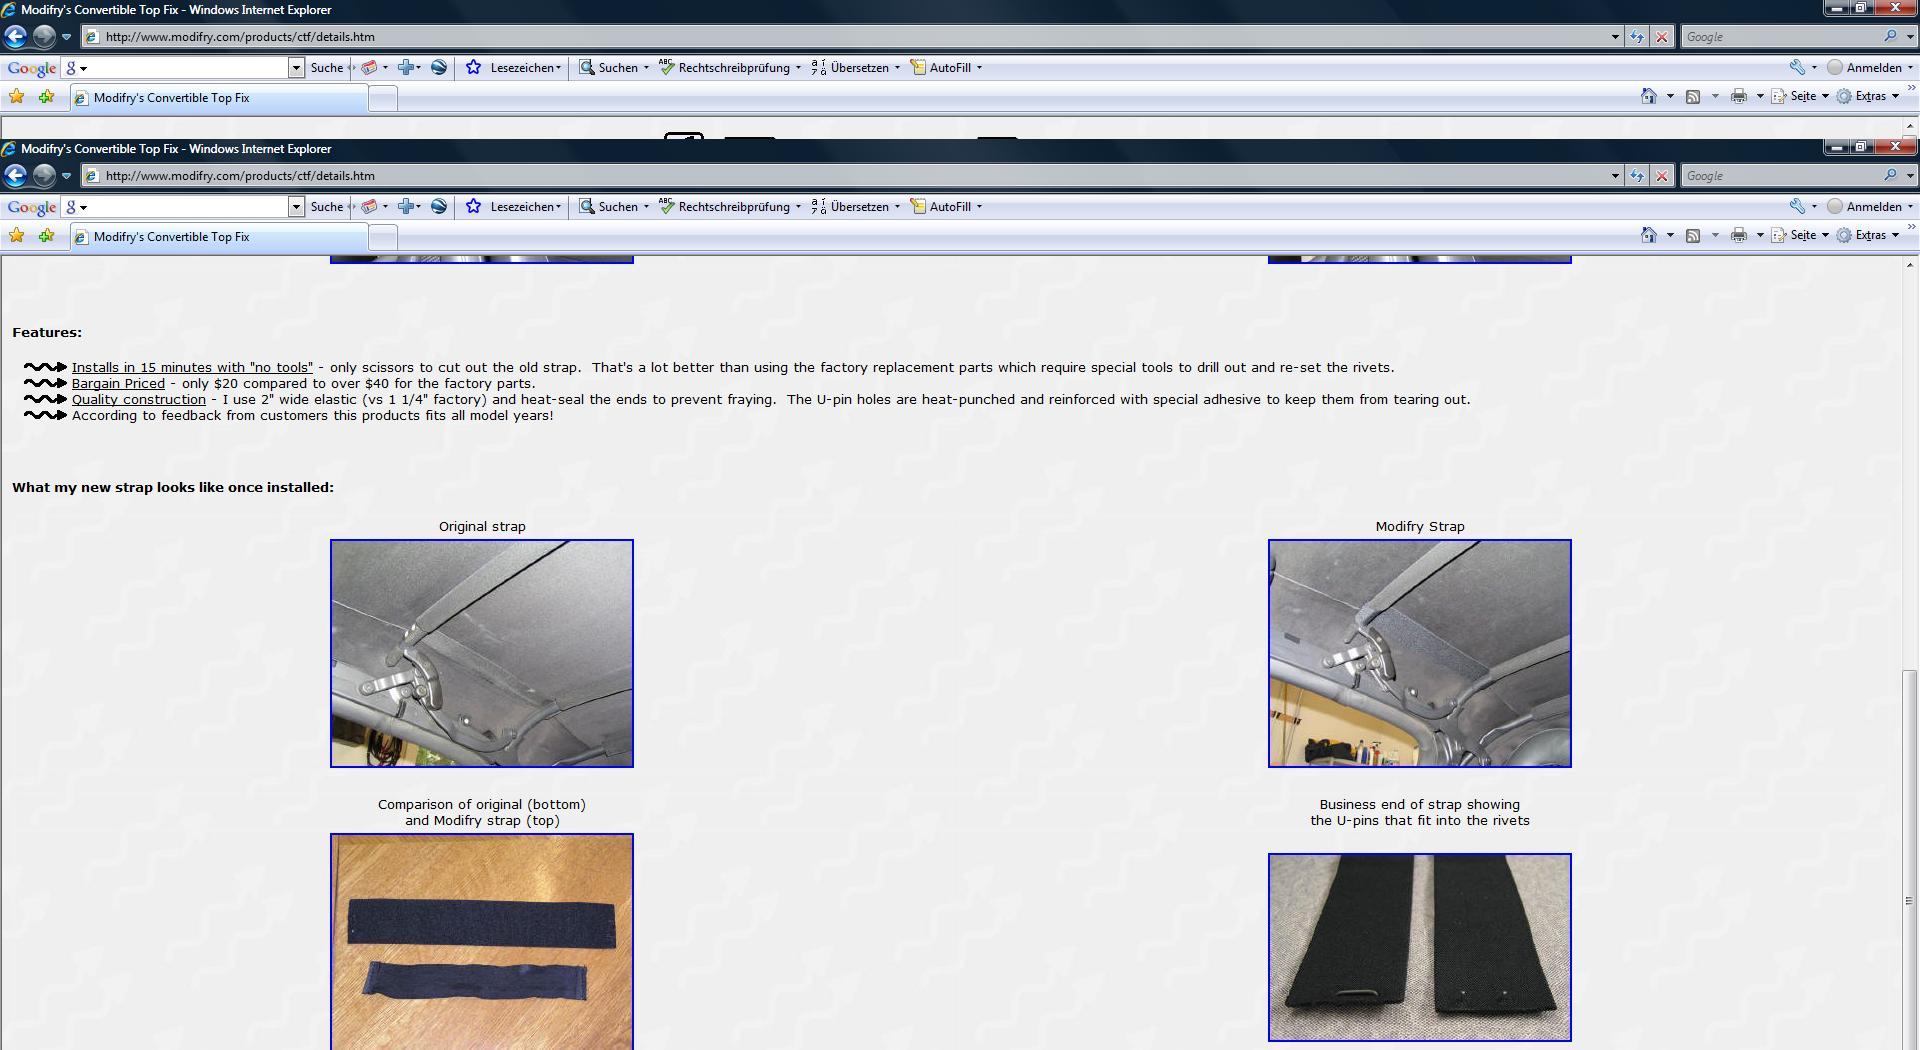1920x1050 pixels.
Task: Open Favorites Center star in front window
Action: (x=17, y=236)
